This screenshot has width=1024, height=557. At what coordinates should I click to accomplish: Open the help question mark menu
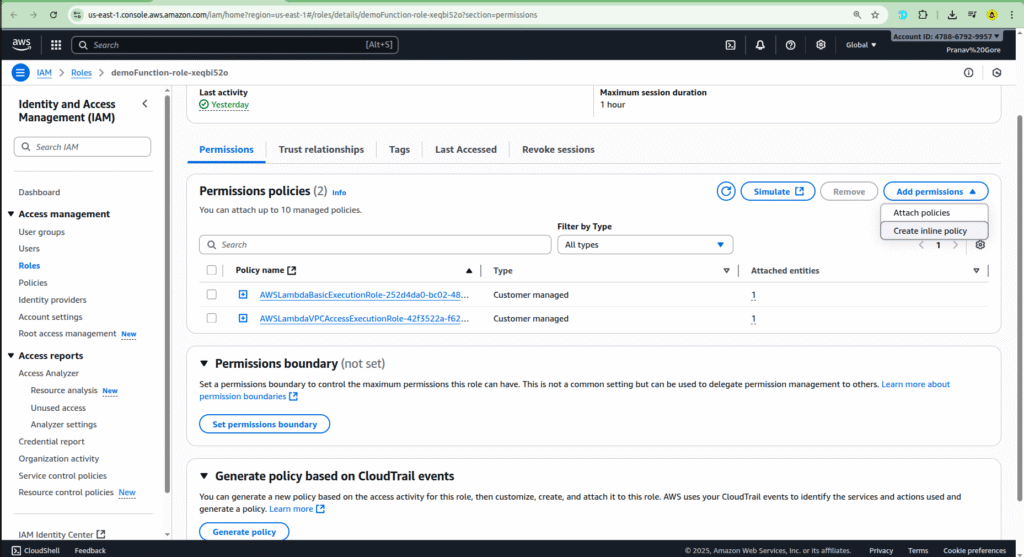[x=790, y=45]
